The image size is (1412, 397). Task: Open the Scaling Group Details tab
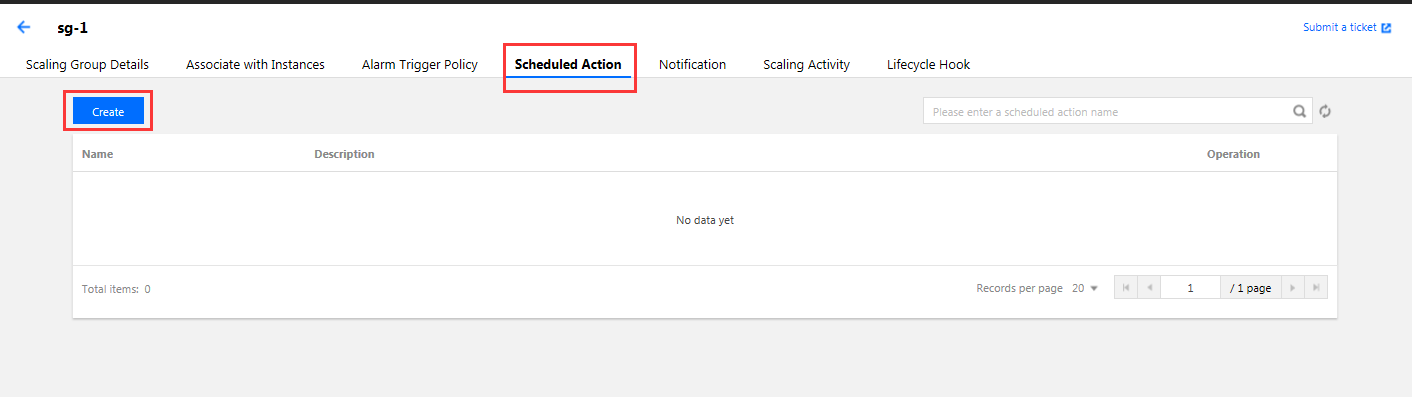[x=87, y=64]
